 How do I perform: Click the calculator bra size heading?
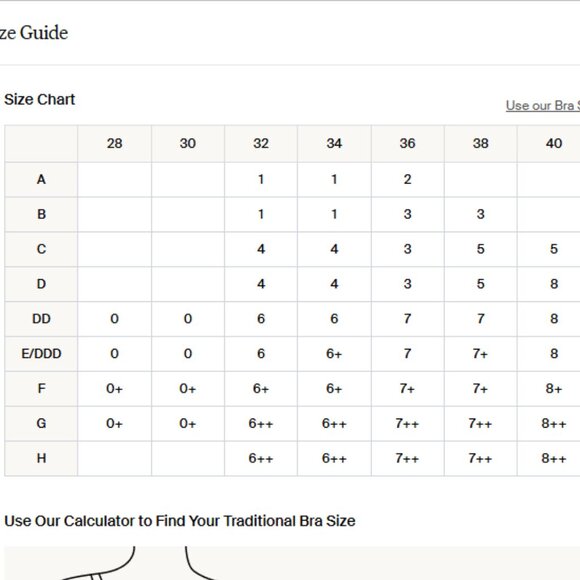click(x=180, y=521)
